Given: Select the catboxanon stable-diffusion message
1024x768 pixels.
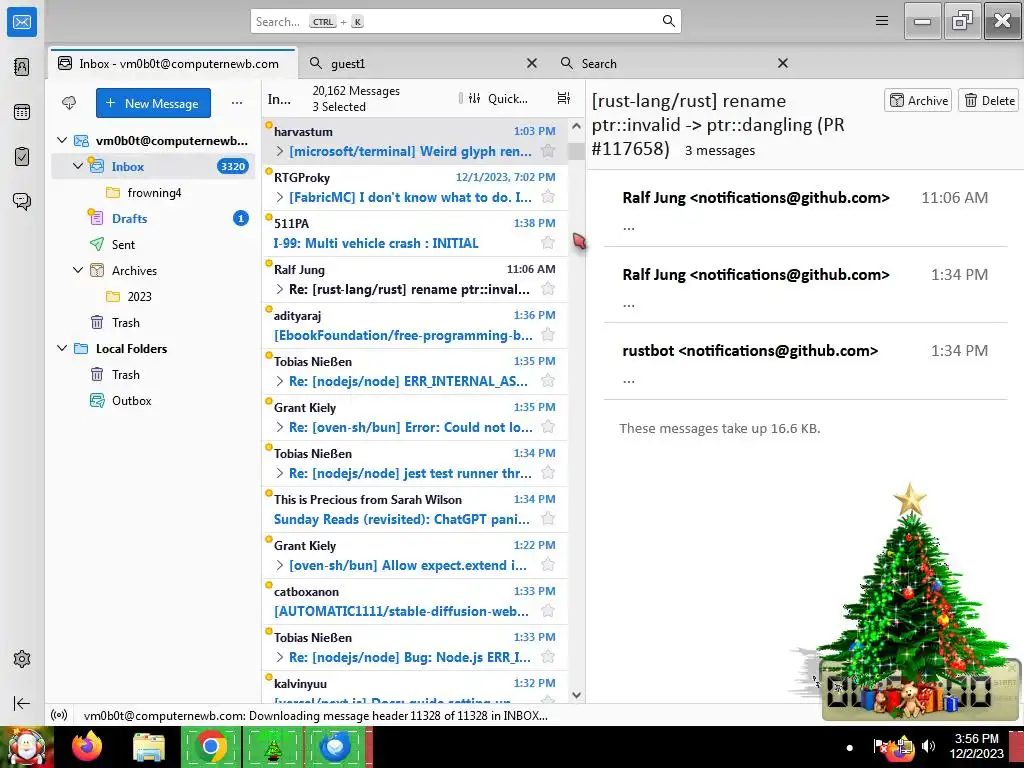Looking at the screenshot, I should click(414, 601).
